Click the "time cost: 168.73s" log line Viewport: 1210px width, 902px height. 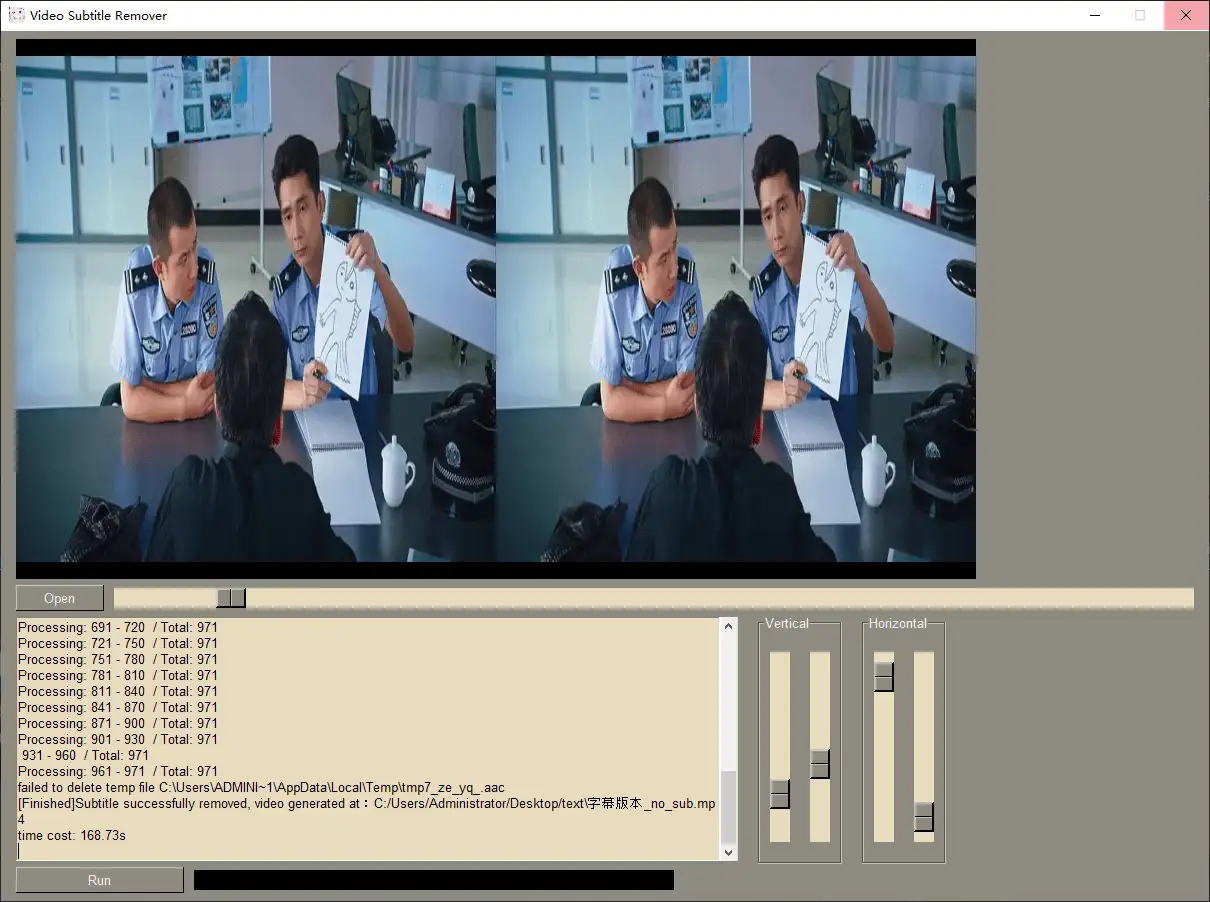tap(72, 836)
